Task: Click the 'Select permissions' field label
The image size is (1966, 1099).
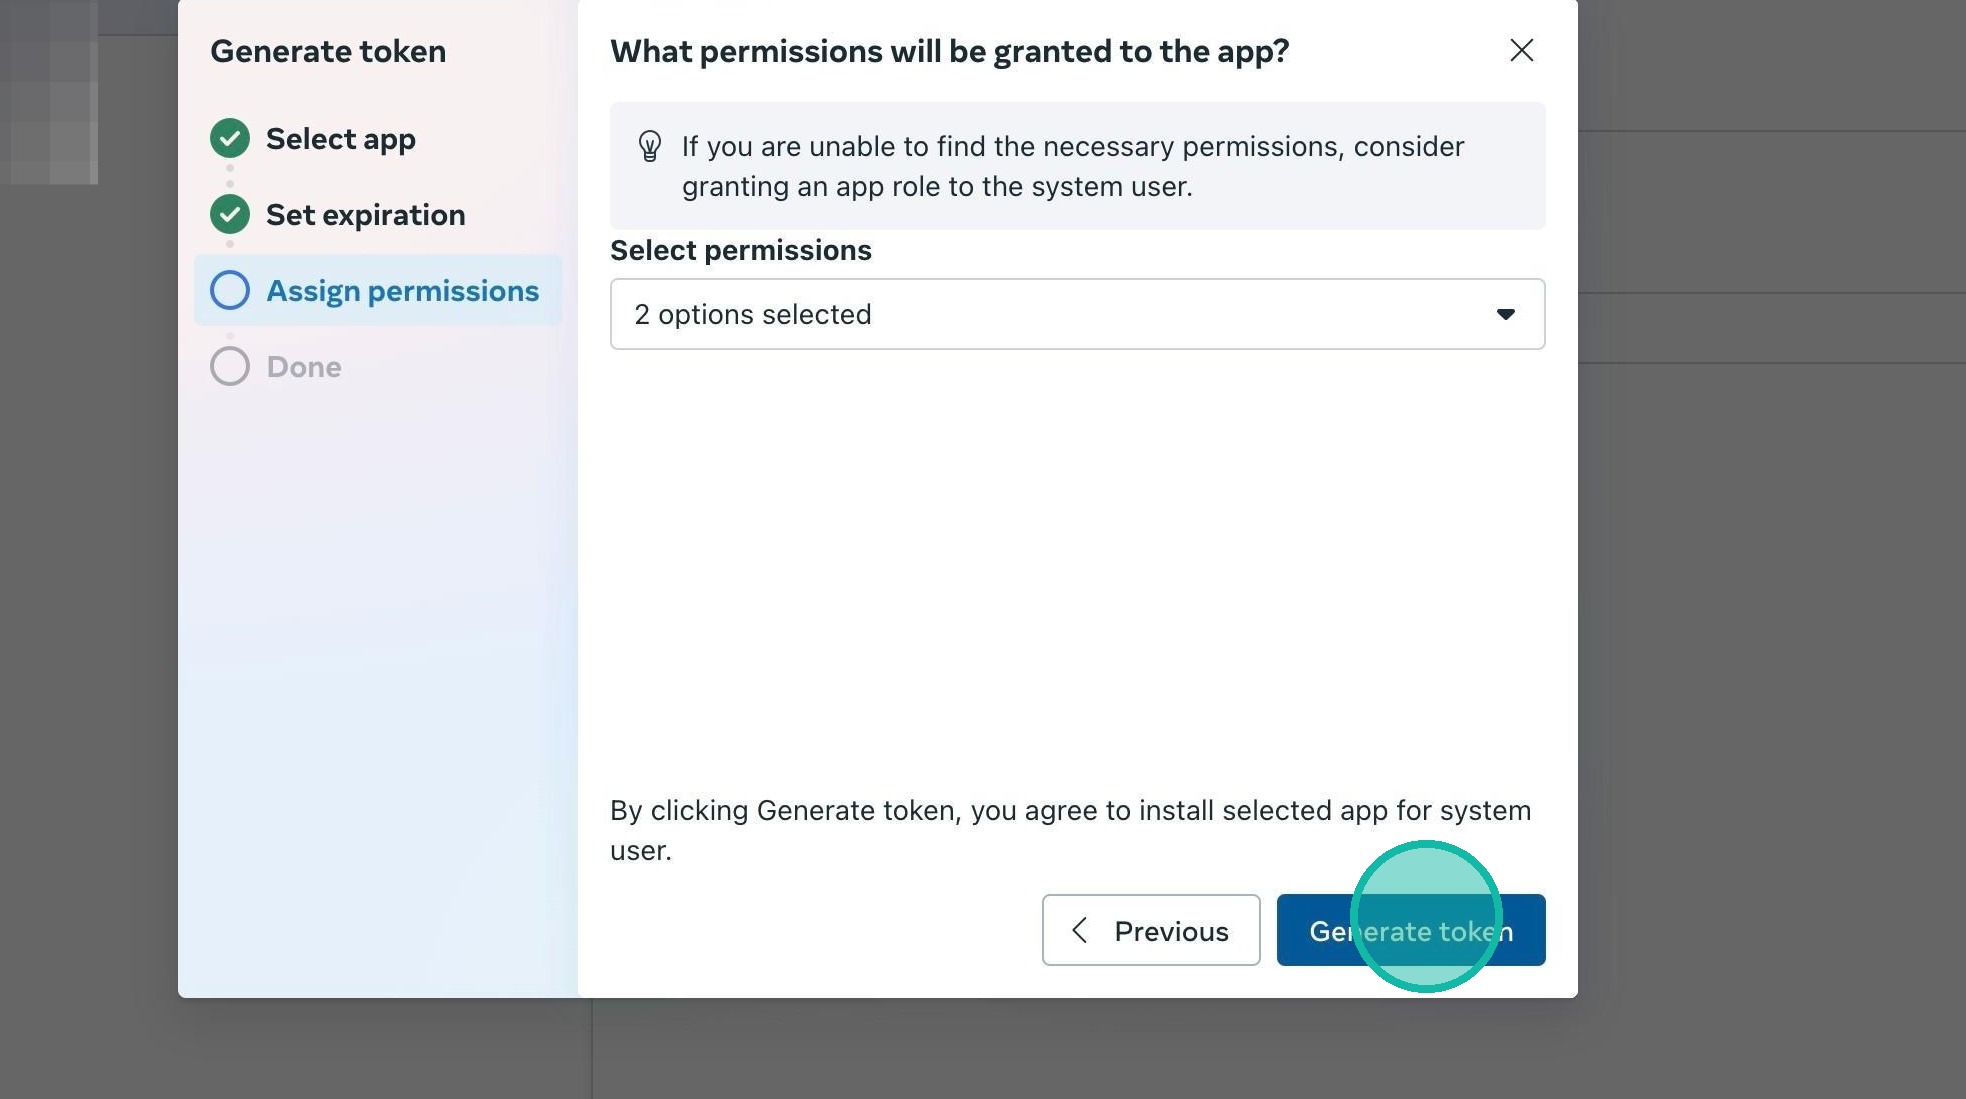Action: (x=740, y=250)
